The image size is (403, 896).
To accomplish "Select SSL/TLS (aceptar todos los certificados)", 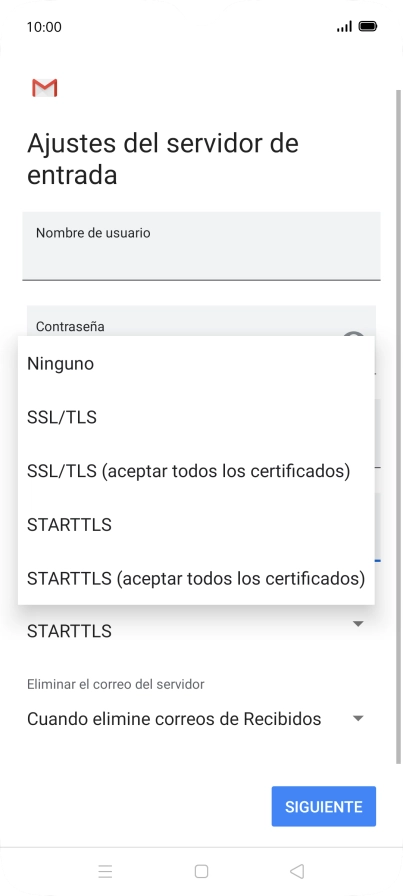I will [x=196, y=471].
